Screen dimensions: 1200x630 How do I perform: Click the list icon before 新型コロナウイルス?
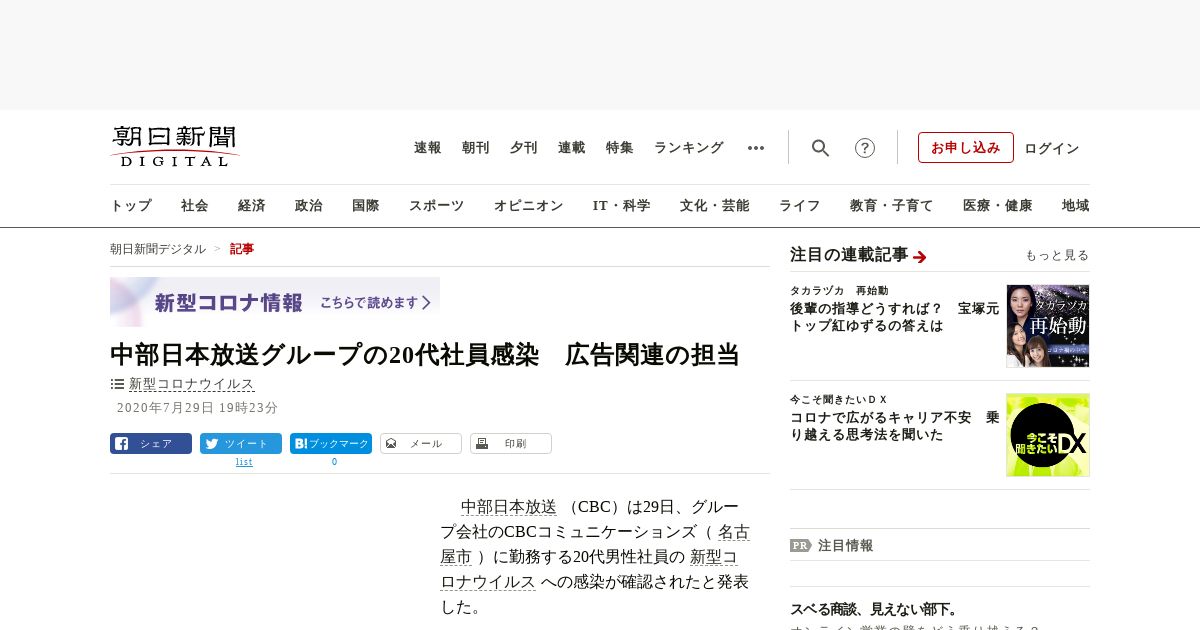coord(117,384)
